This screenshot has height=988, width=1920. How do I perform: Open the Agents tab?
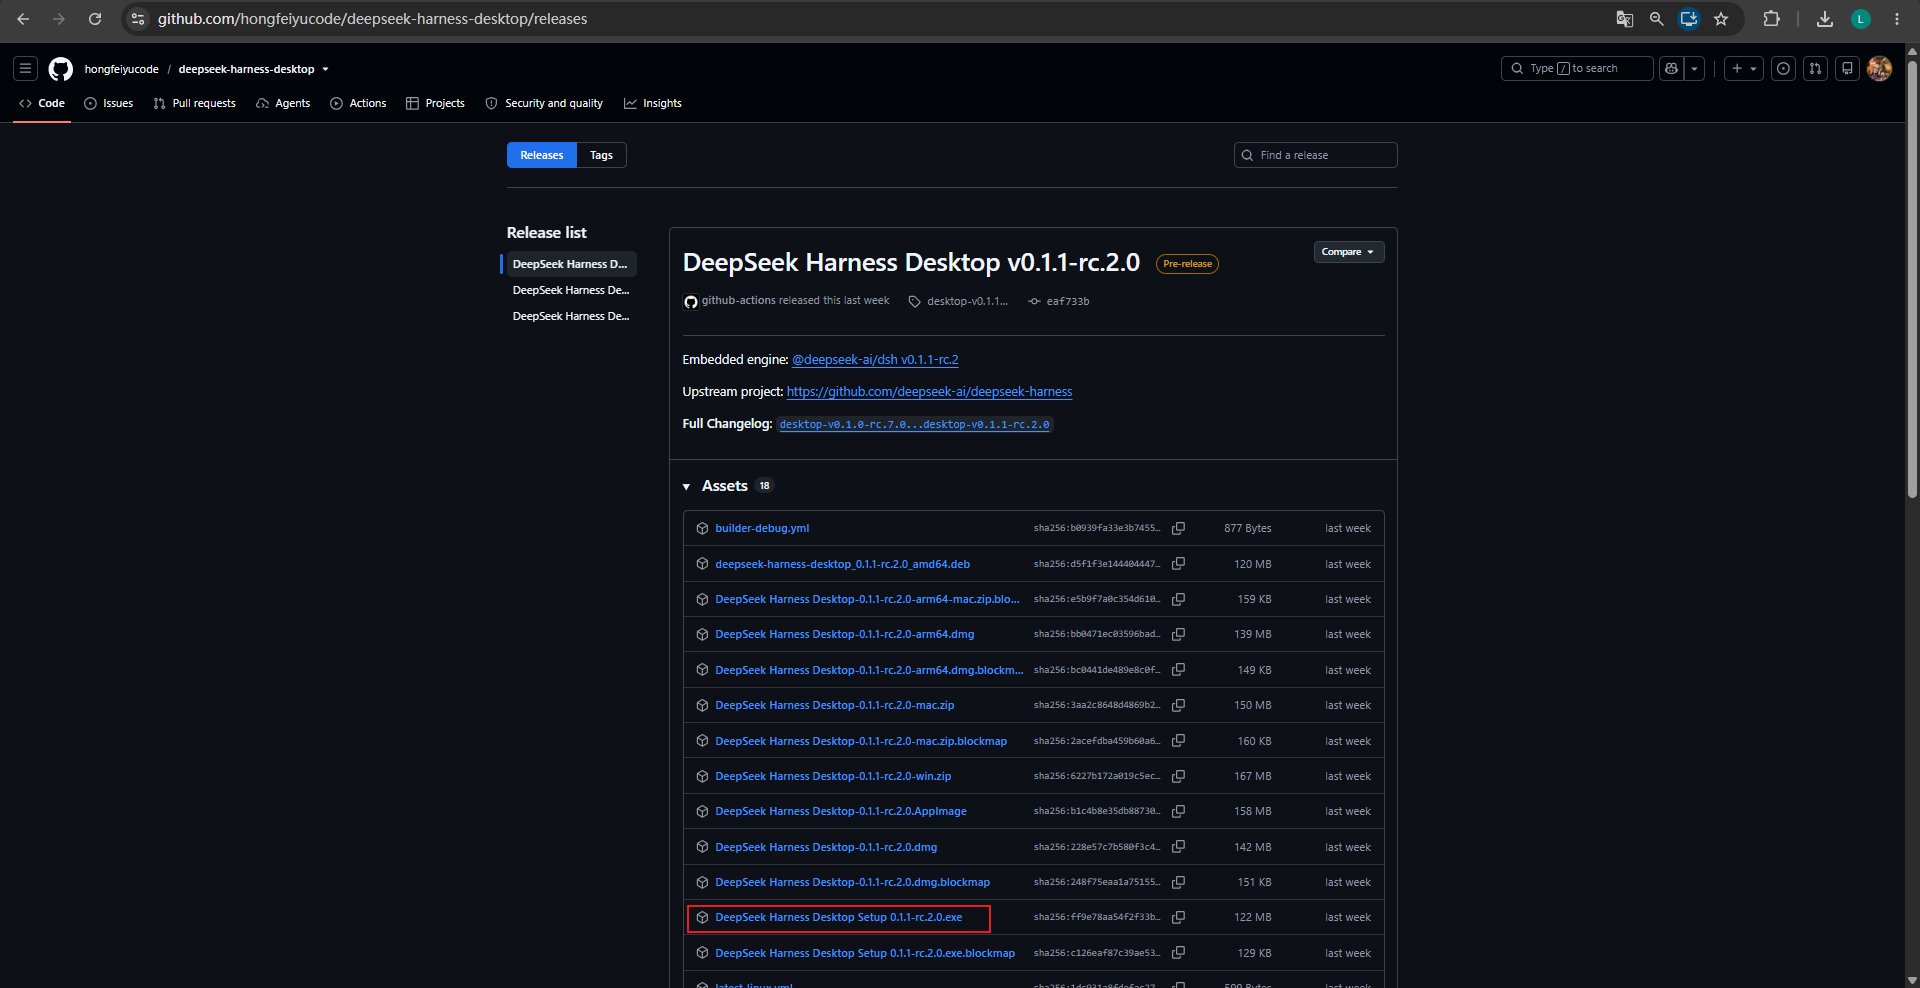click(283, 103)
